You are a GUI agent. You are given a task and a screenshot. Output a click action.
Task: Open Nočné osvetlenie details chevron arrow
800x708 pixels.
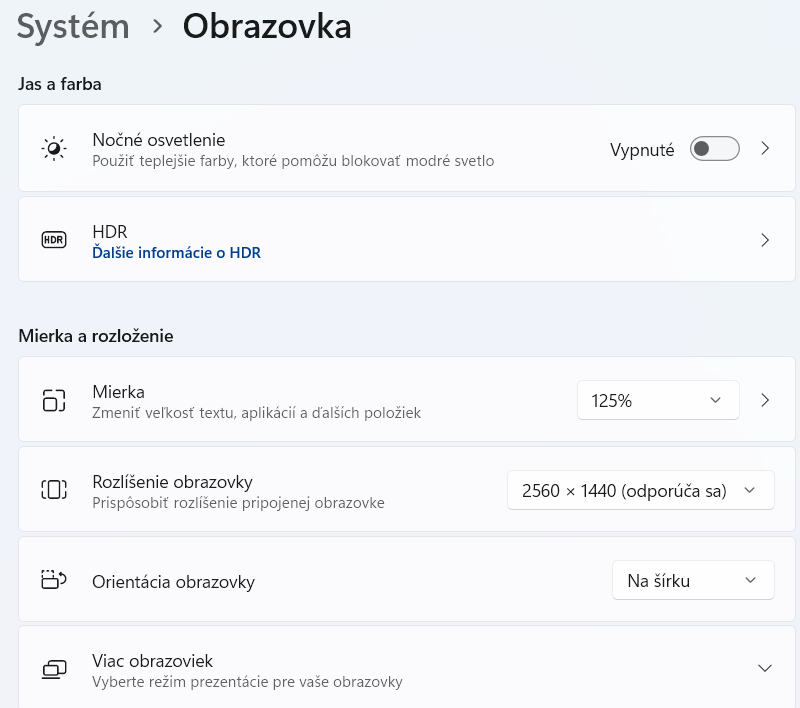click(x=765, y=149)
